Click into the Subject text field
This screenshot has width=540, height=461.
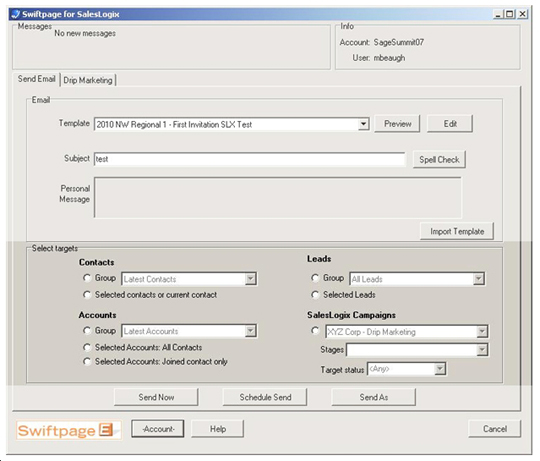249,159
